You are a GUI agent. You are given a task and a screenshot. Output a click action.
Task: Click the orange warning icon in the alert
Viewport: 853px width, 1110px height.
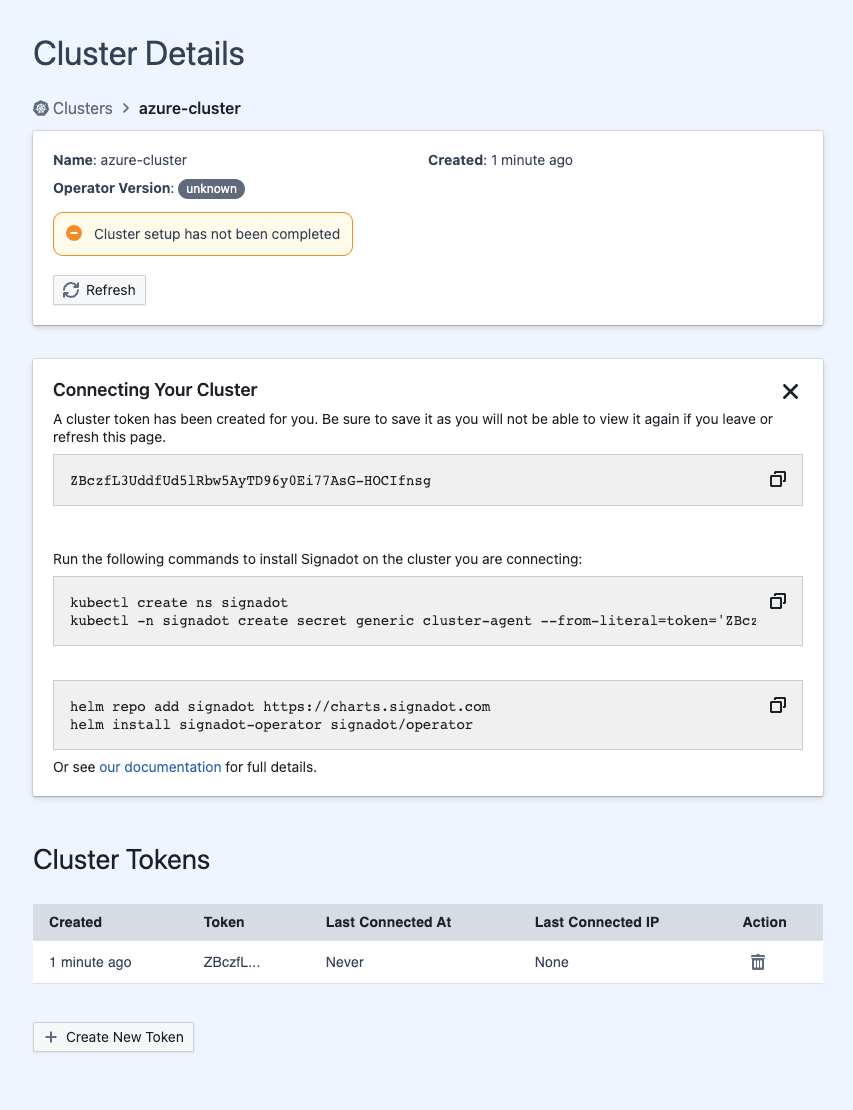tap(74, 233)
